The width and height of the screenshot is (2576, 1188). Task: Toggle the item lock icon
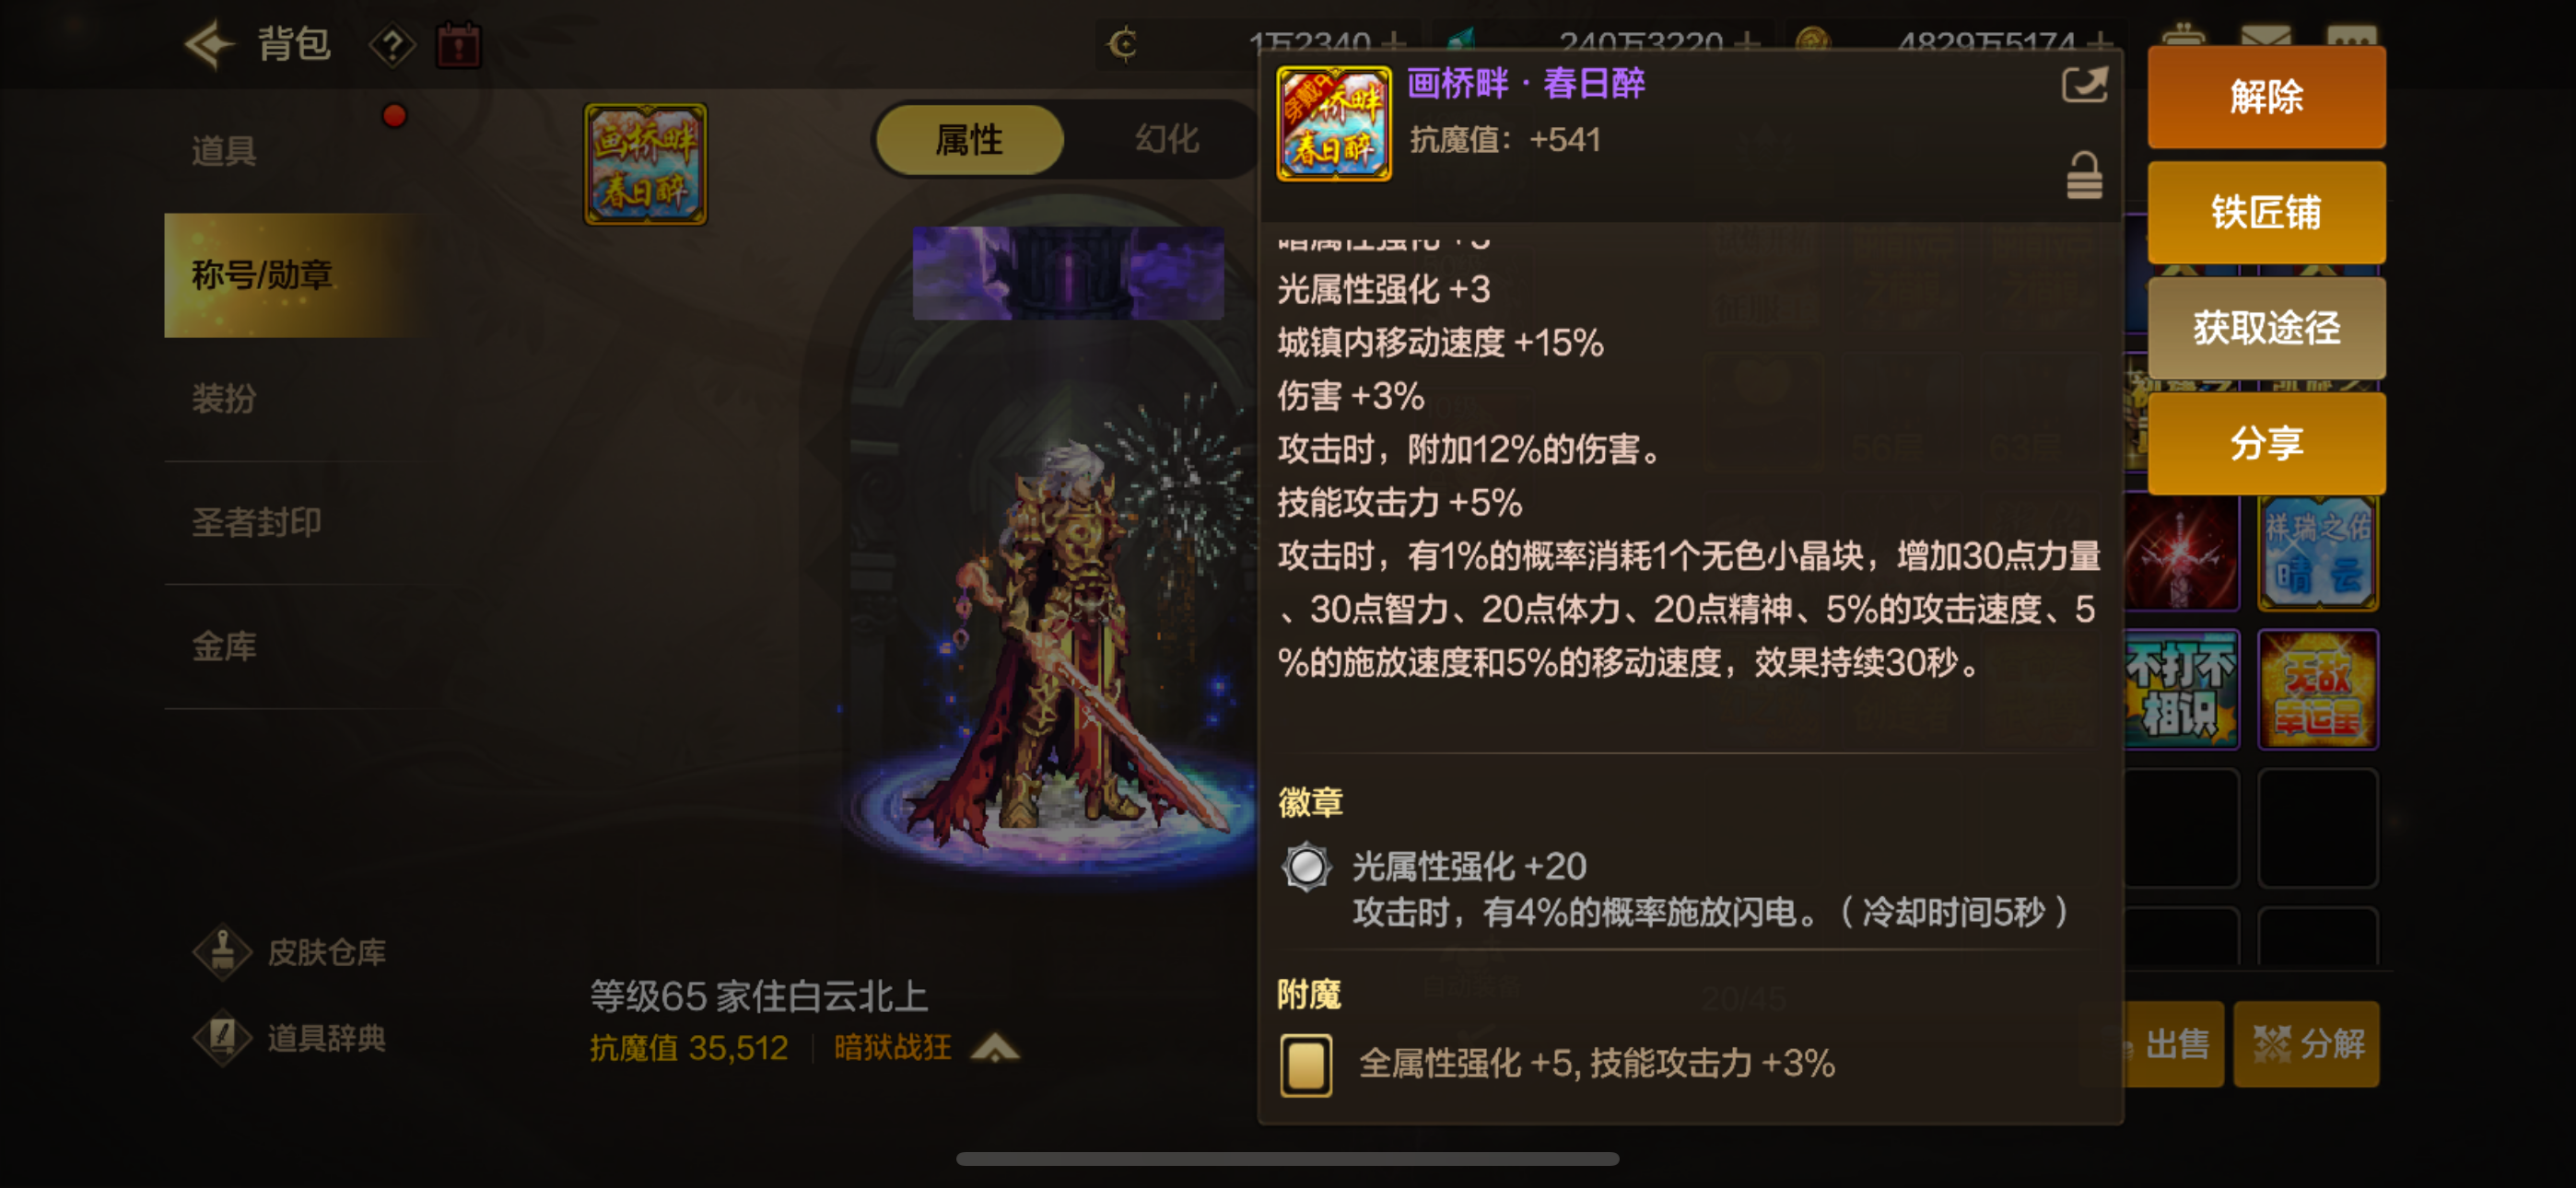(2084, 175)
